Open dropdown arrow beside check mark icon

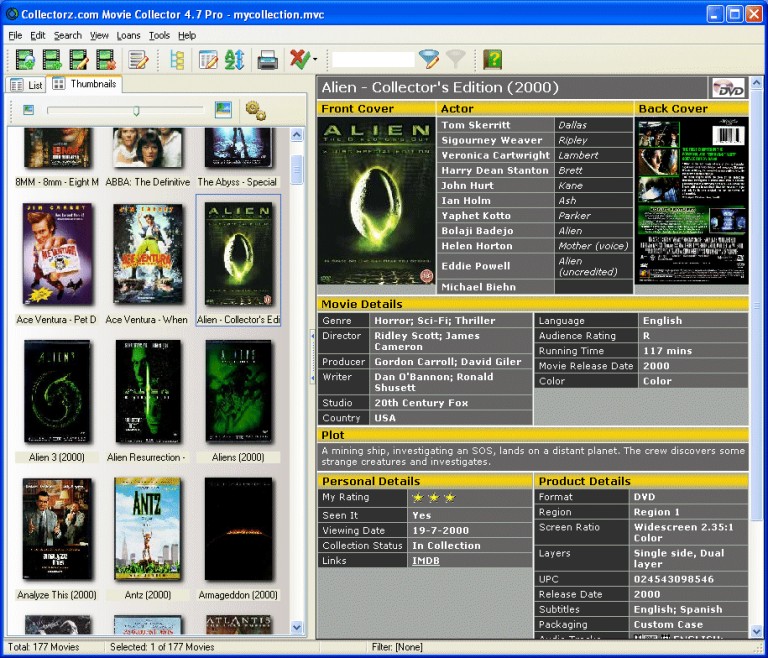click(x=314, y=60)
